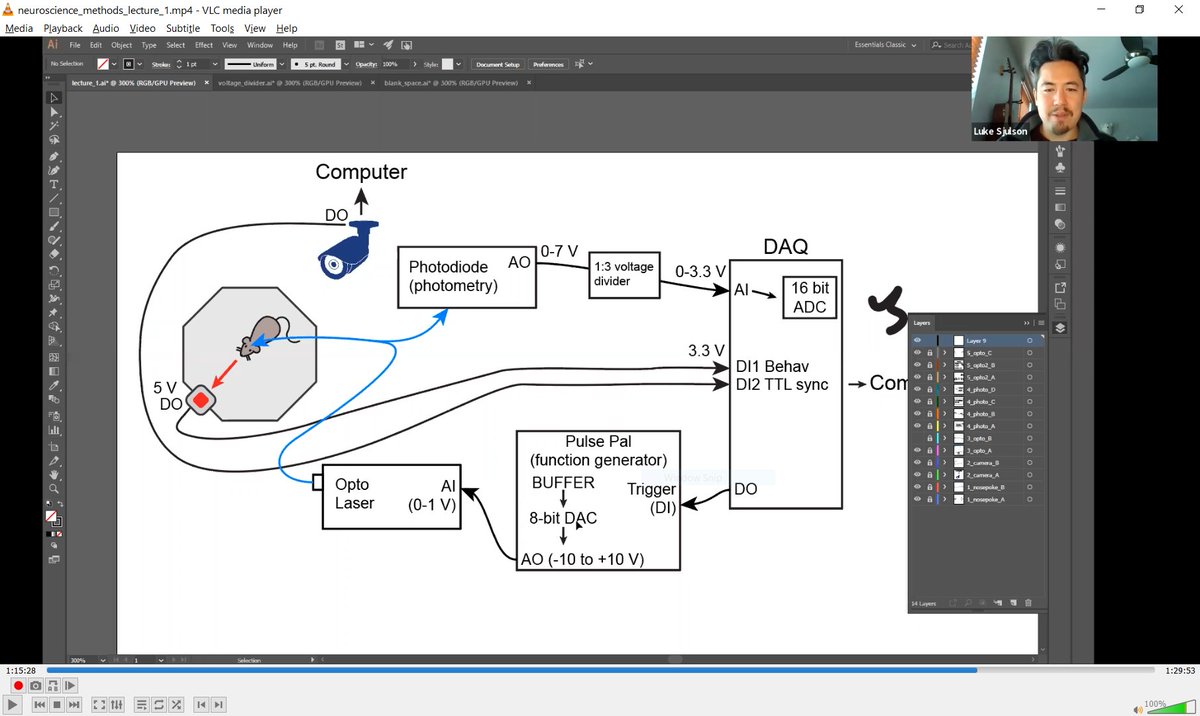The width and height of the screenshot is (1200, 716).
Task: Take a snapshot with VLC camera icon
Action: coord(35,686)
